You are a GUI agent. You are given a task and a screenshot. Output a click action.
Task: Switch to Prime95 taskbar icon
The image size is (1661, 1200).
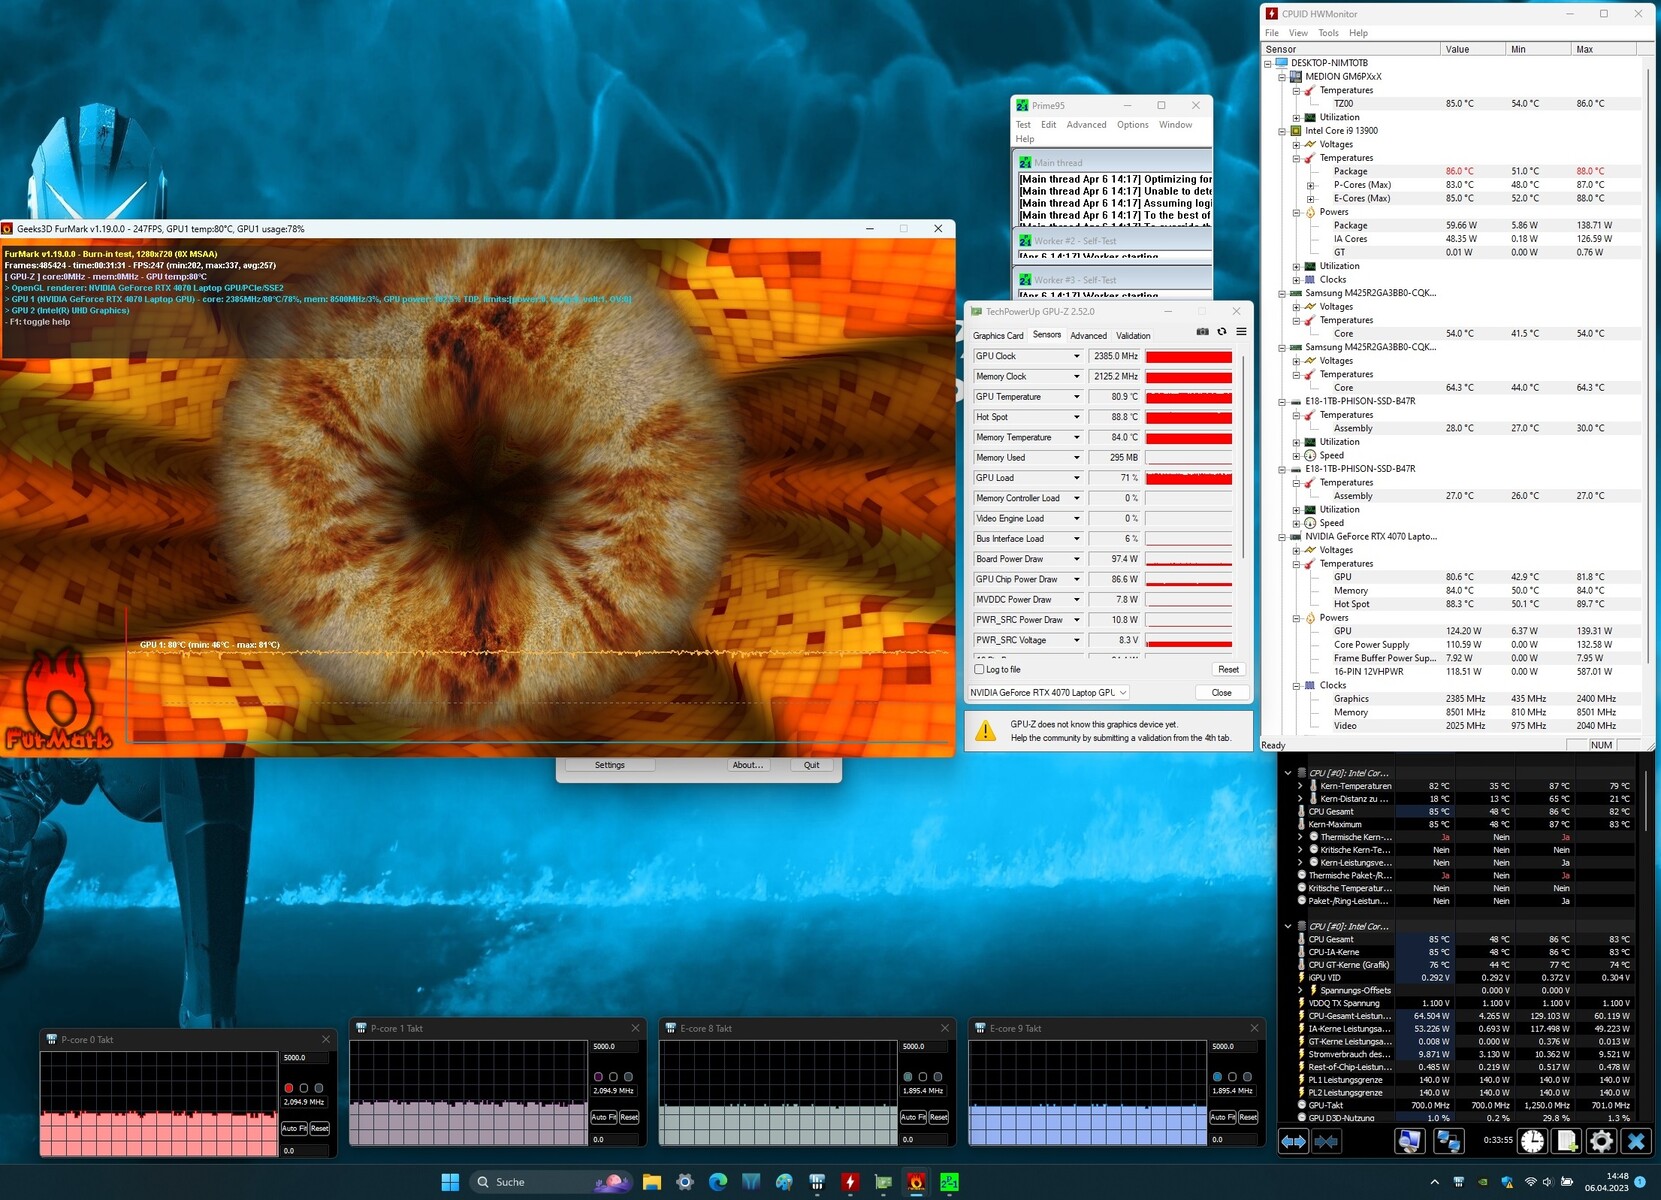click(949, 1182)
